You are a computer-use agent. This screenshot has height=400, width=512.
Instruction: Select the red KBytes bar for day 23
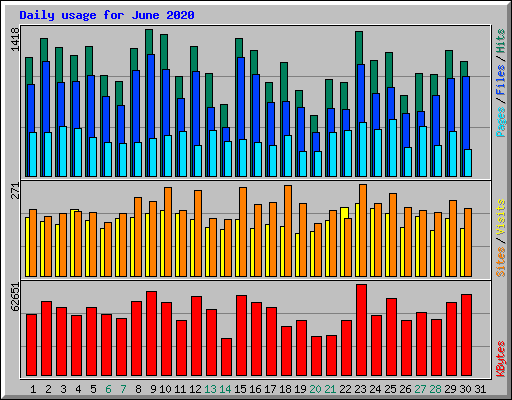361,330
